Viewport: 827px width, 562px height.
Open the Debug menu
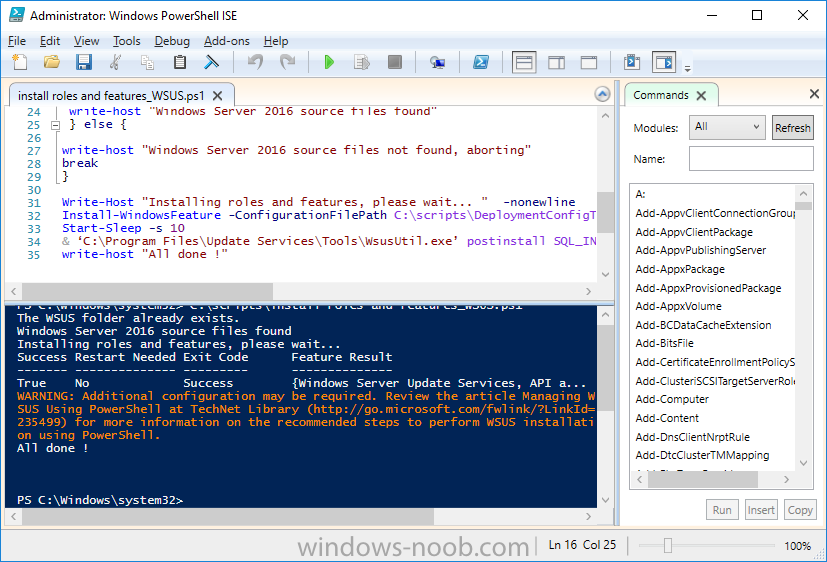(x=172, y=41)
